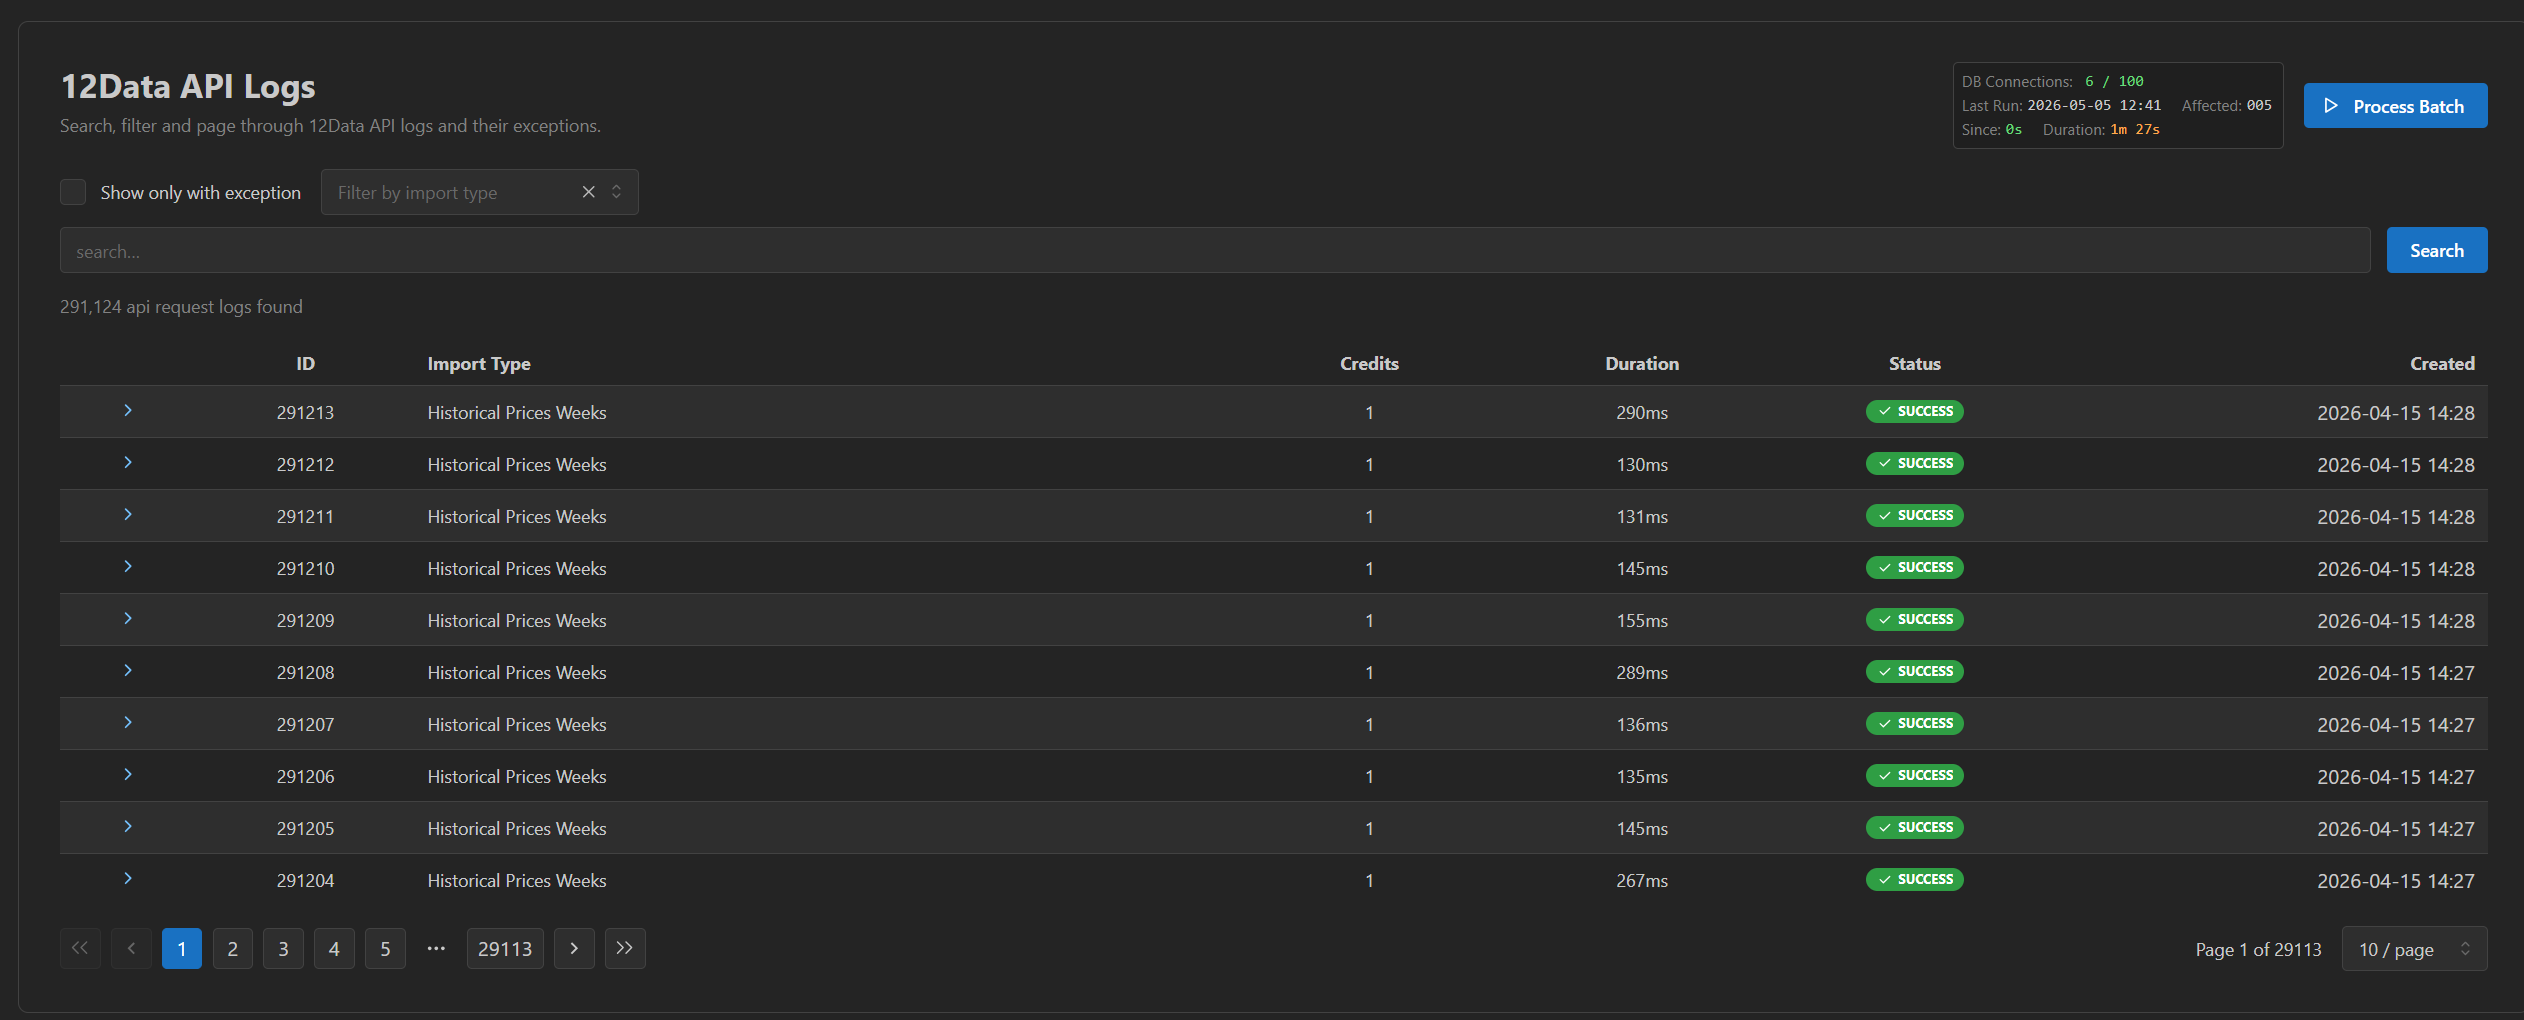
Task: Go to pagination page 5
Action: pos(385,949)
